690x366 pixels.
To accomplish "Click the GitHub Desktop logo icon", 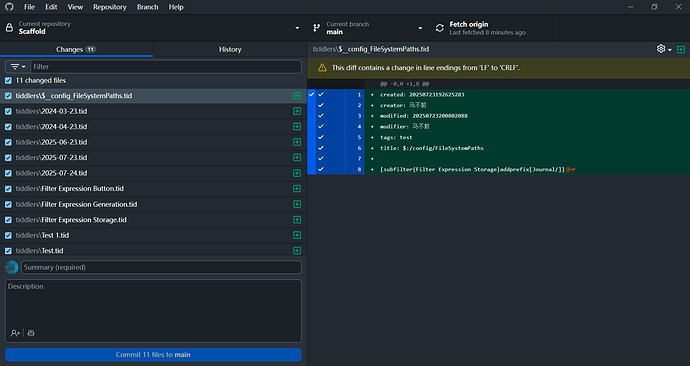I will click(x=9, y=7).
